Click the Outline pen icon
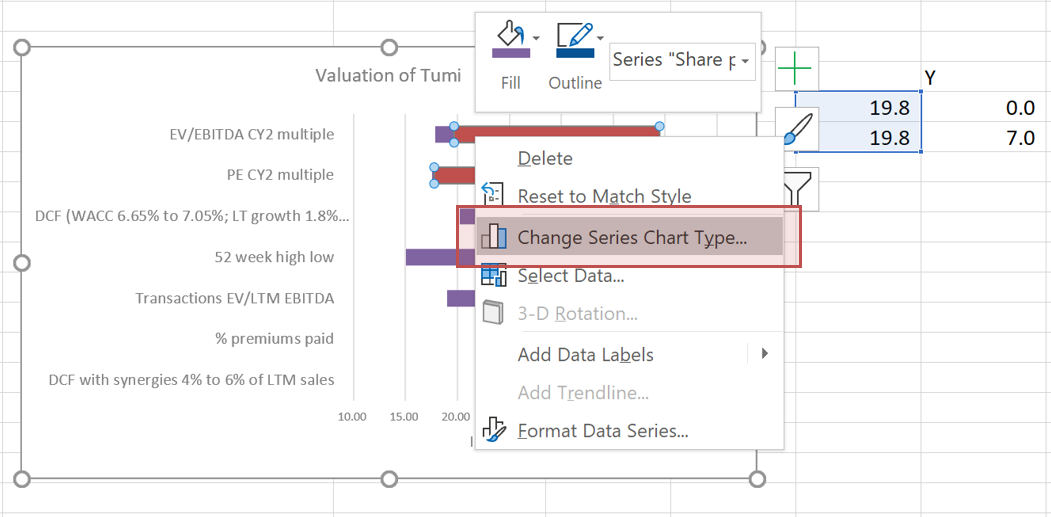This screenshot has height=517, width=1051. pos(574,37)
